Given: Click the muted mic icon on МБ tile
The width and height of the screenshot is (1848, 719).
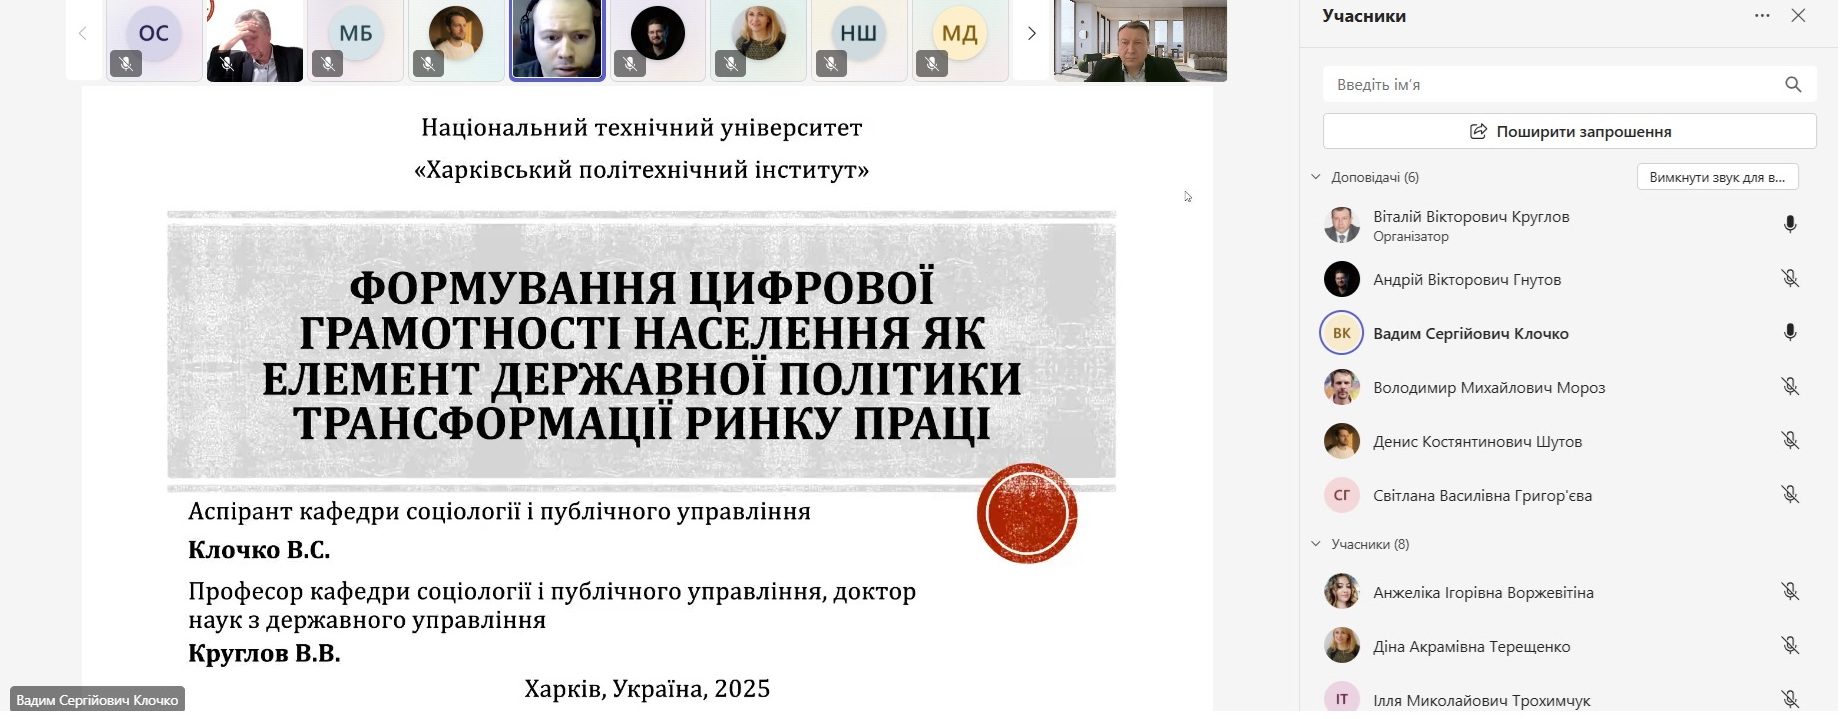Looking at the screenshot, I should pyautogui.click(x=327, y=64).
